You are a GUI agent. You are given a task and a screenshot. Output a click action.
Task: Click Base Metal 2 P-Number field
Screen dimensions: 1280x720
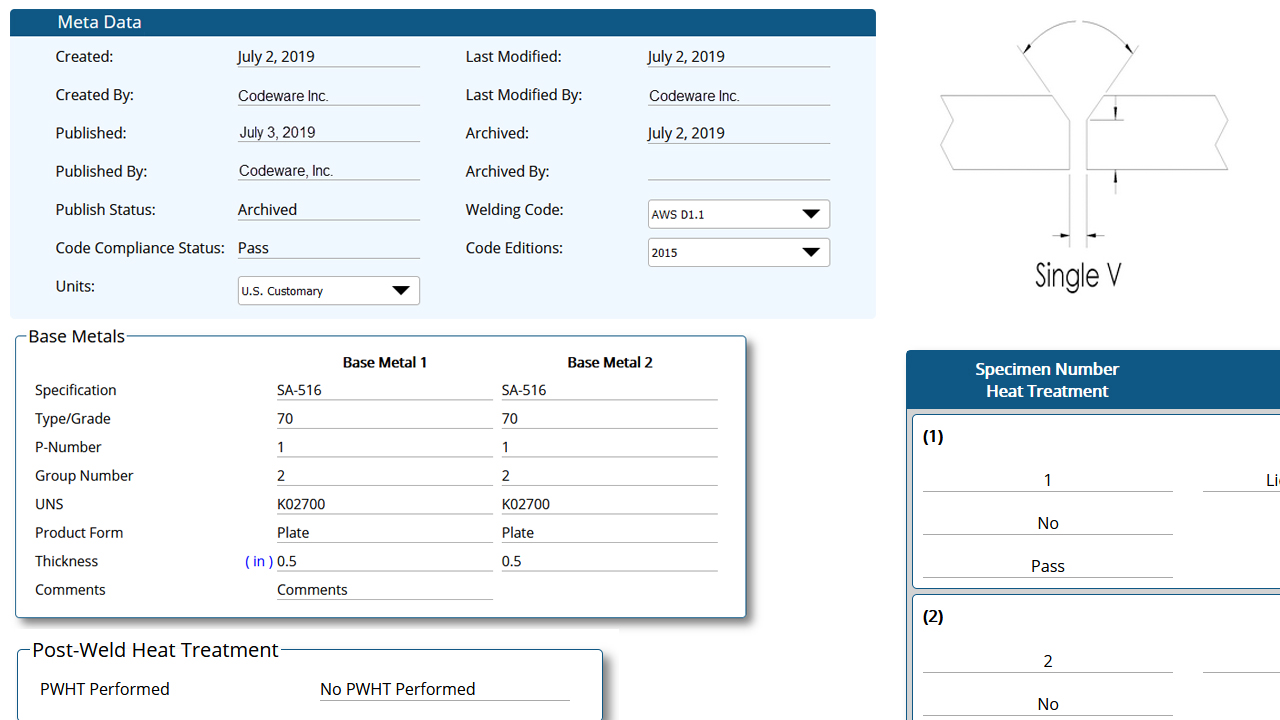click(x=609, y=447)
